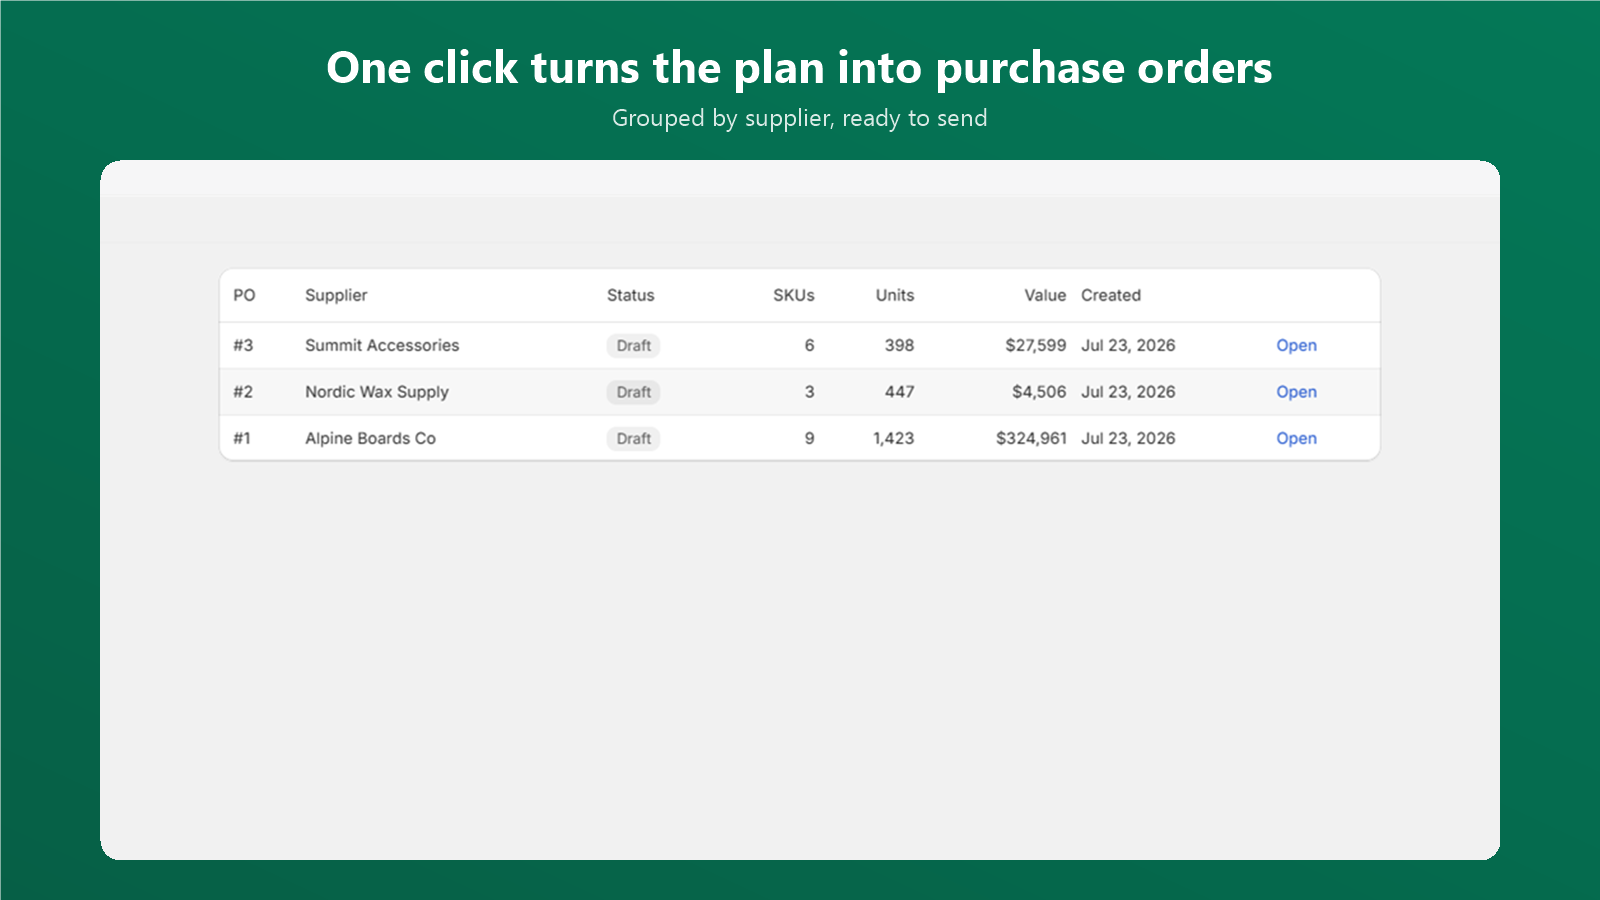Sort by the Value column header

pyautogui.click(x=1045, y=295)
